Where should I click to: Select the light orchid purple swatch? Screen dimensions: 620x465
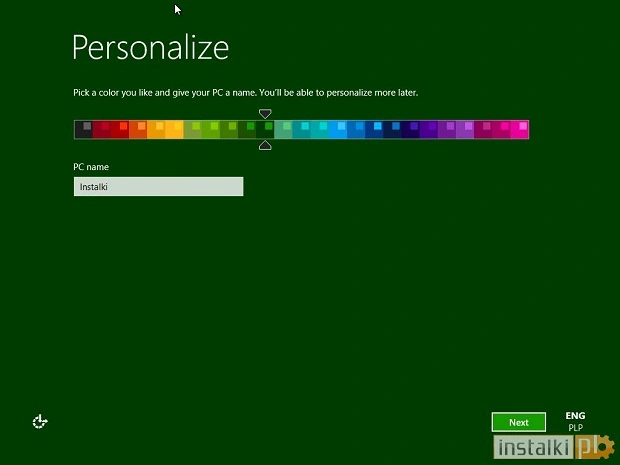click(x=465, y=130)
